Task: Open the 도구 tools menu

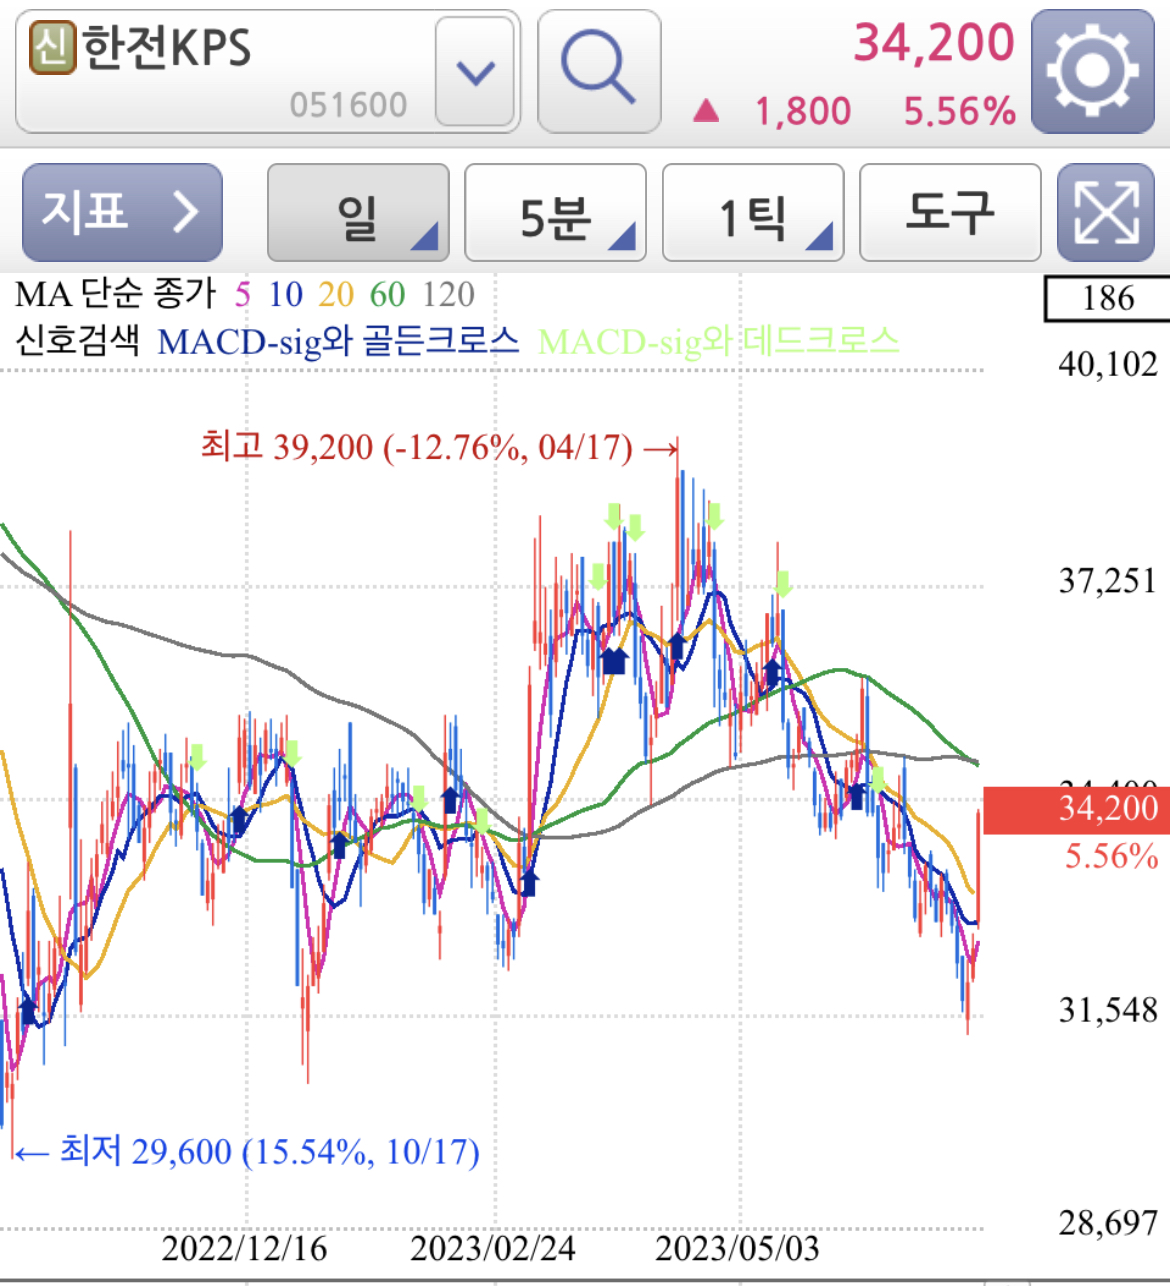Action: [x=950, y=213]
